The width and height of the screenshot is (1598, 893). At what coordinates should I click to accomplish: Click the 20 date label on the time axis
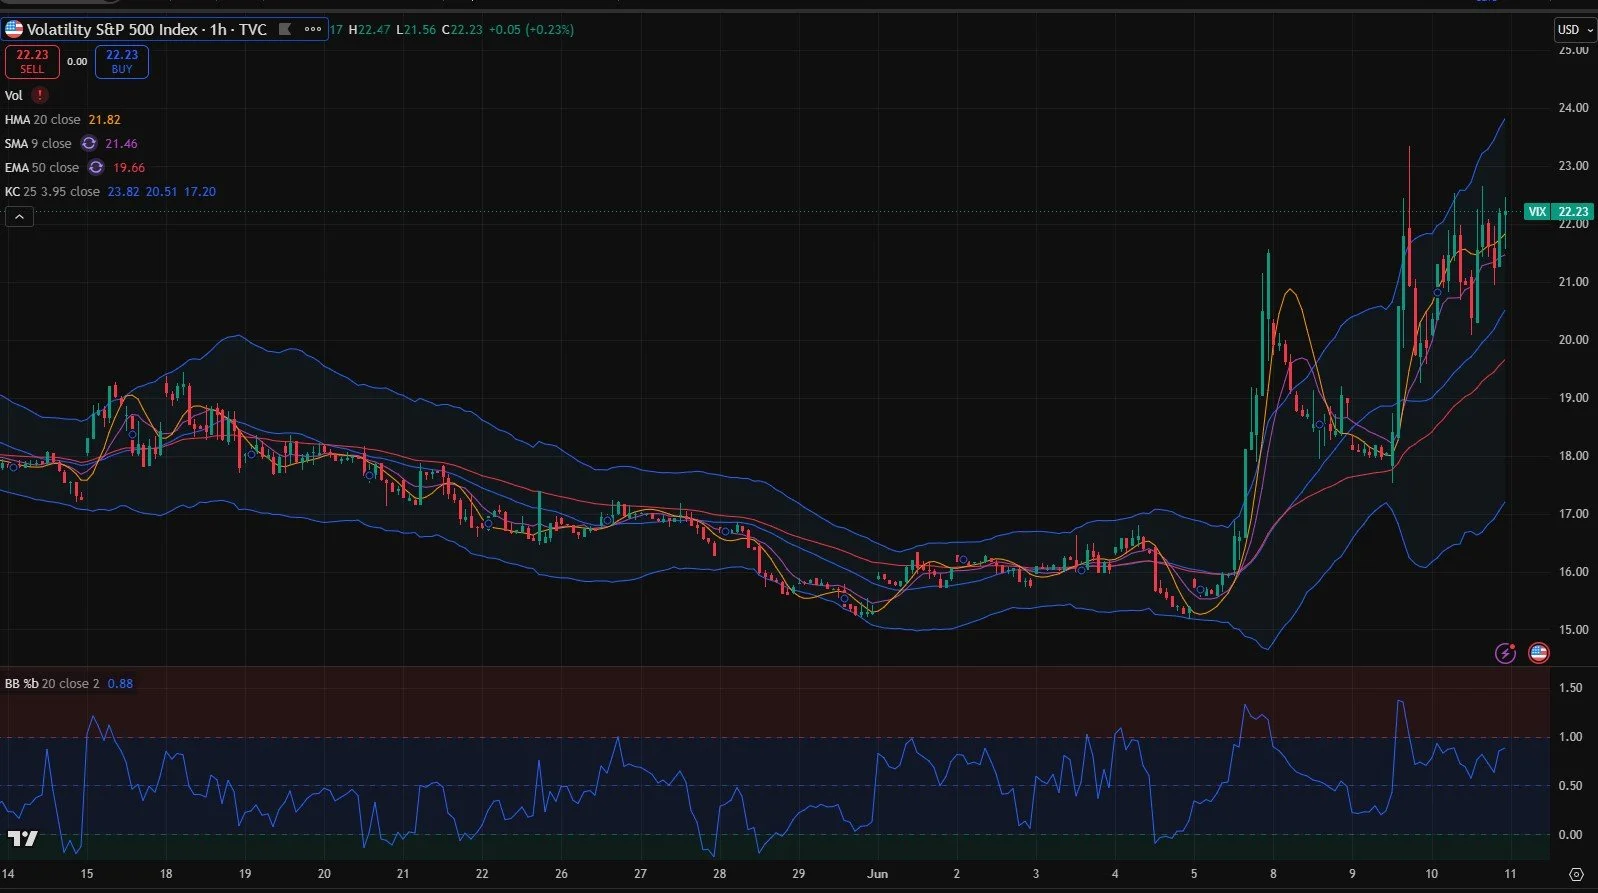click(324, 874)
